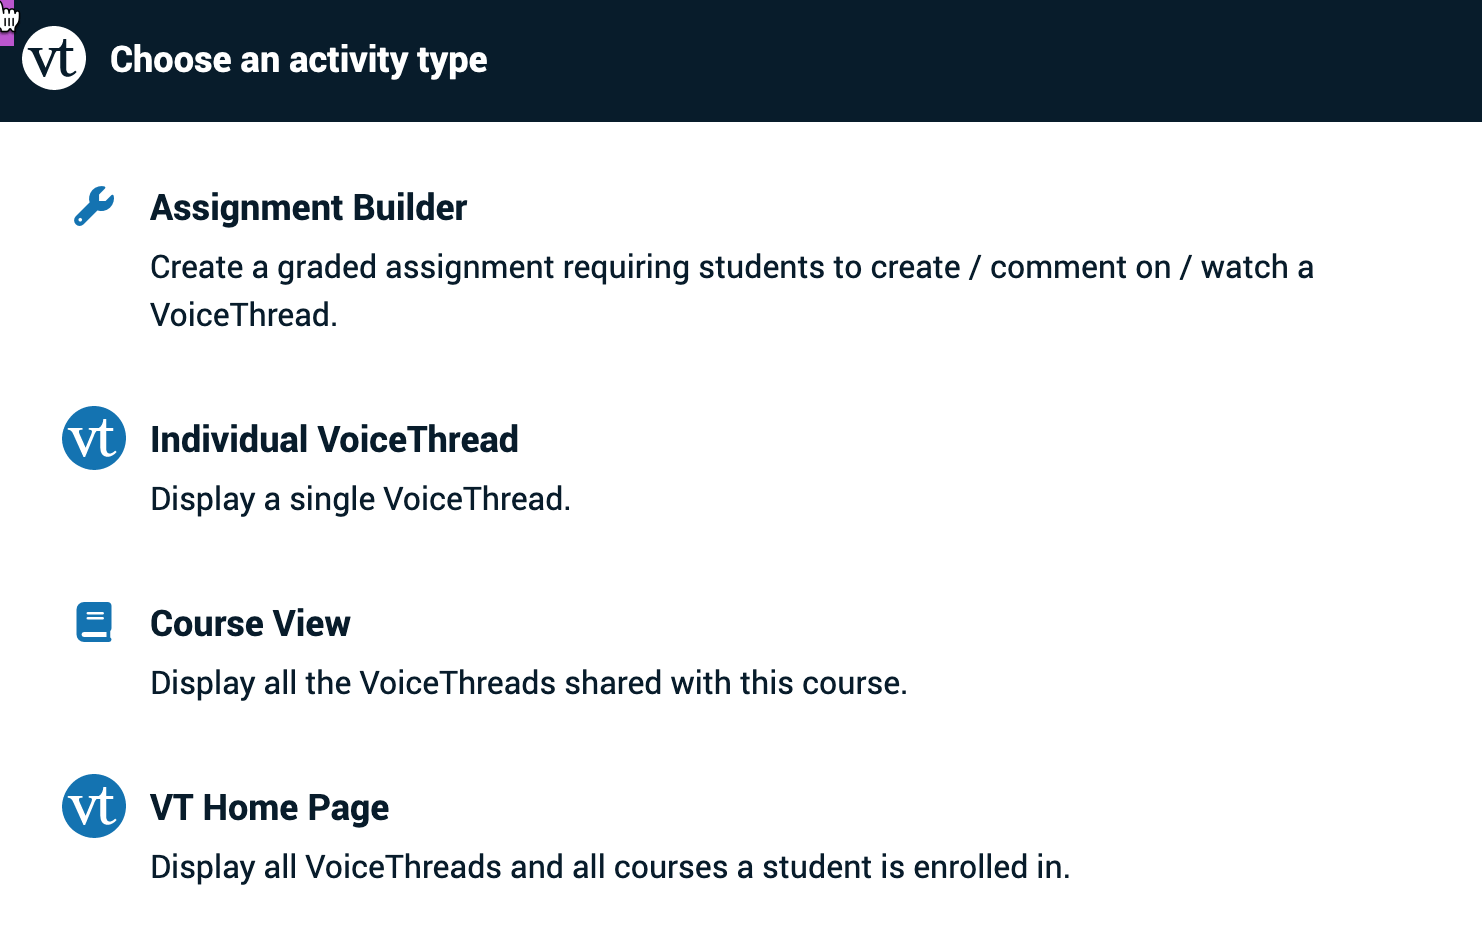Click the white VoiceThread logo in header
This screenshot has height=948, width=1482.
click(x=54, y=59)
